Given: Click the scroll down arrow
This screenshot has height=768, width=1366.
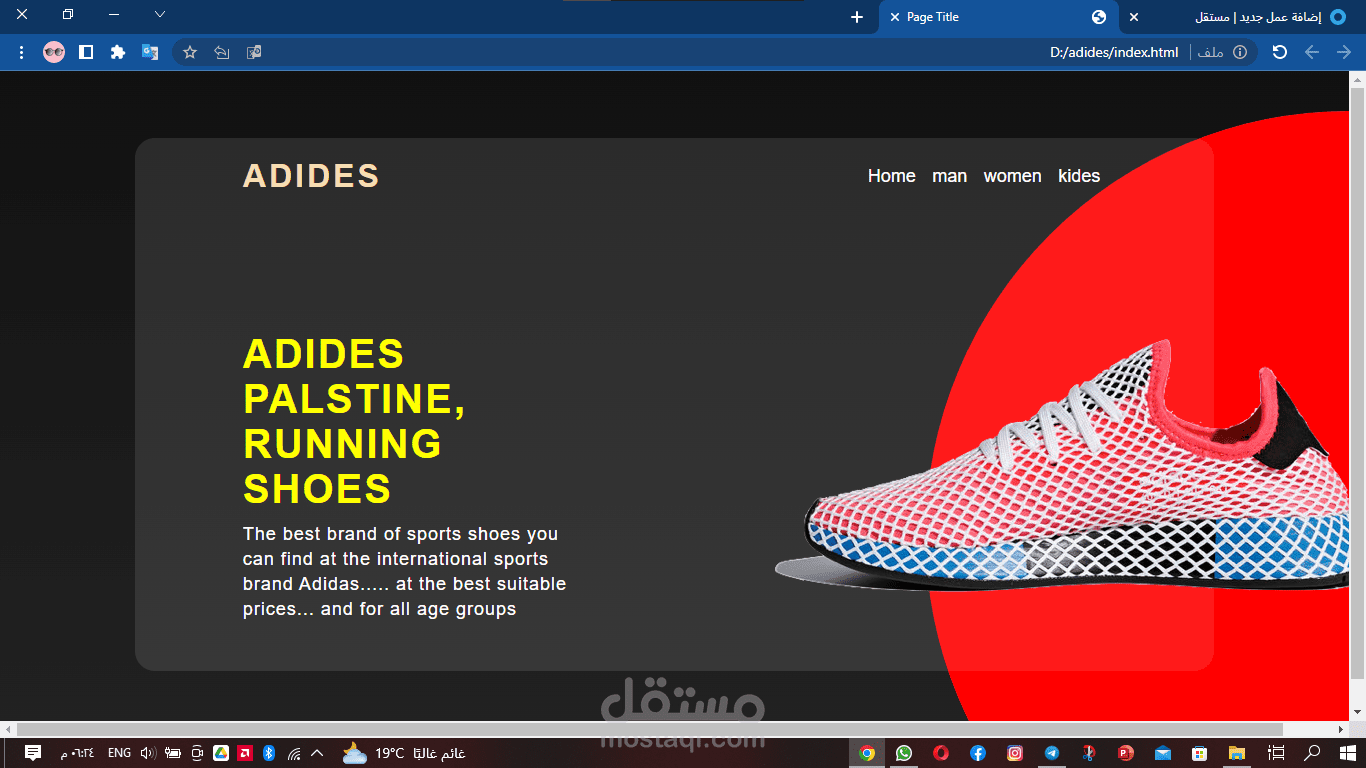Looking at the screenshot, I should click(x=1358, y=712).
